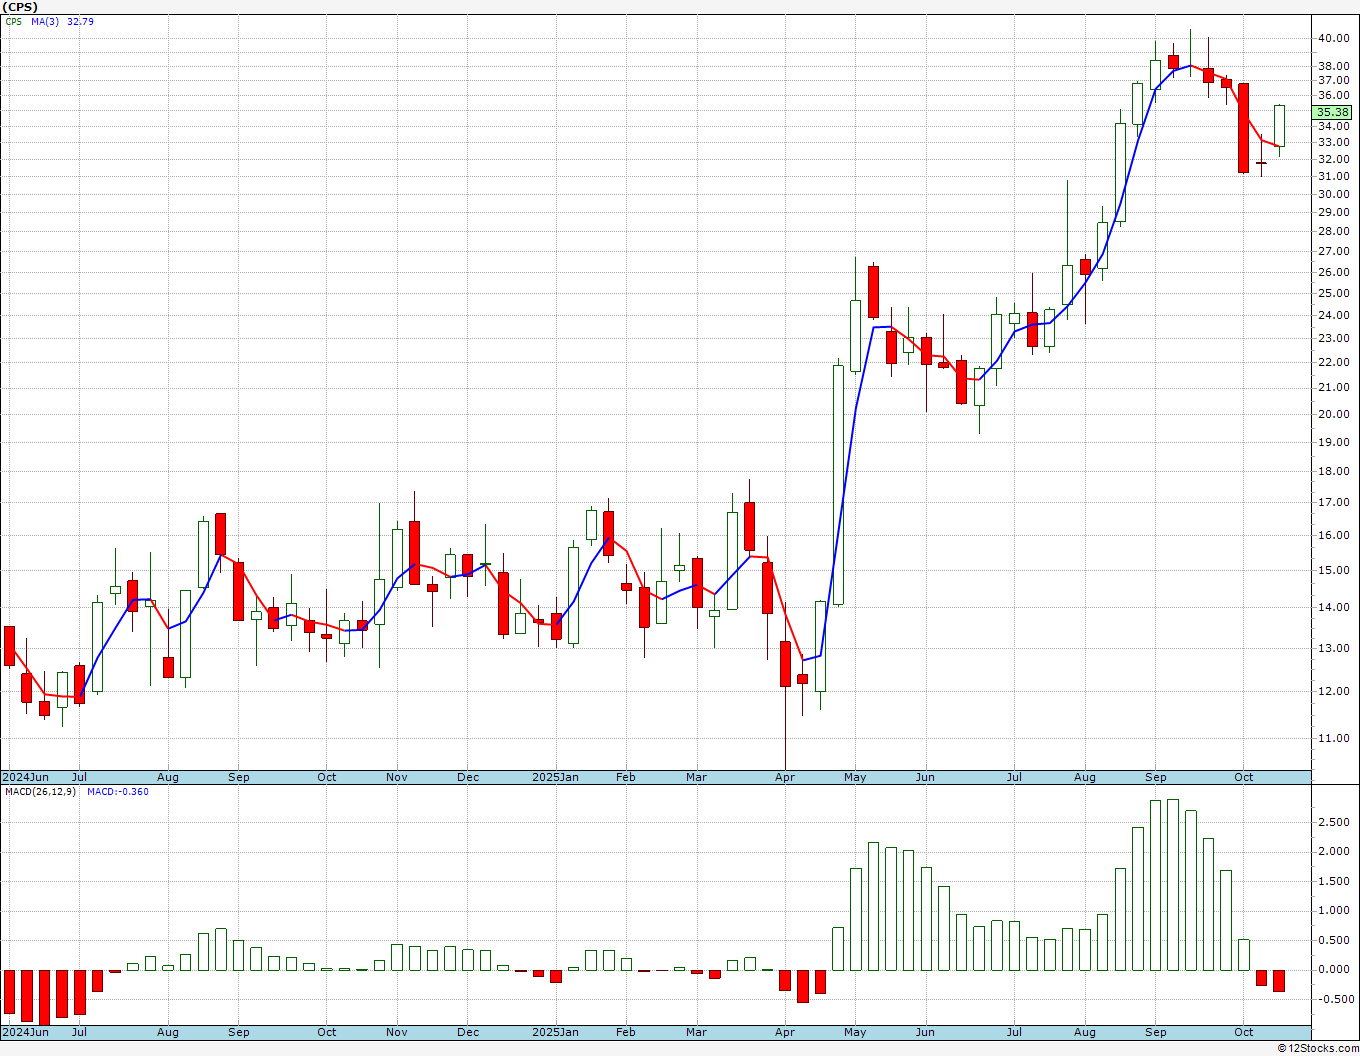The image size is (1360, 1056).
Task: Click Feb on the price chart date axis
Action: click(x=626, y=777)
